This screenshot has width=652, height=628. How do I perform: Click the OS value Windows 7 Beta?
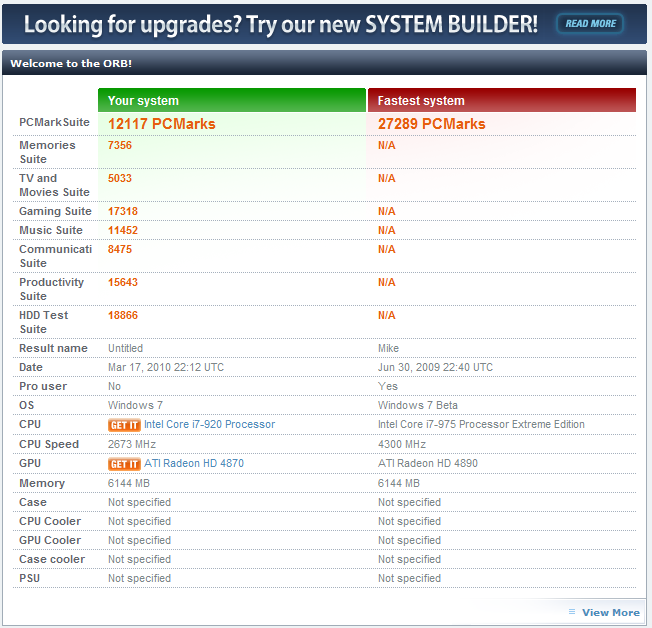pyautogui.click(x=418, y=405)
